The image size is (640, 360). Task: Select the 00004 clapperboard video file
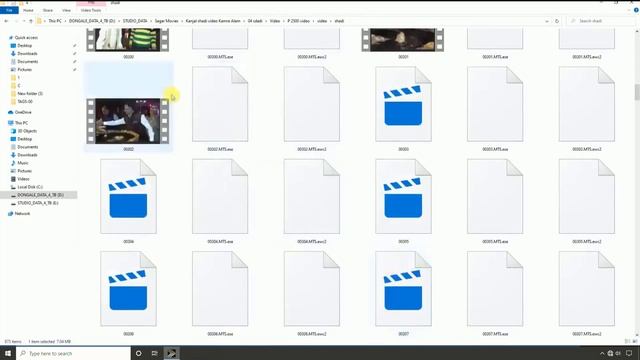[x=128, y=196]
